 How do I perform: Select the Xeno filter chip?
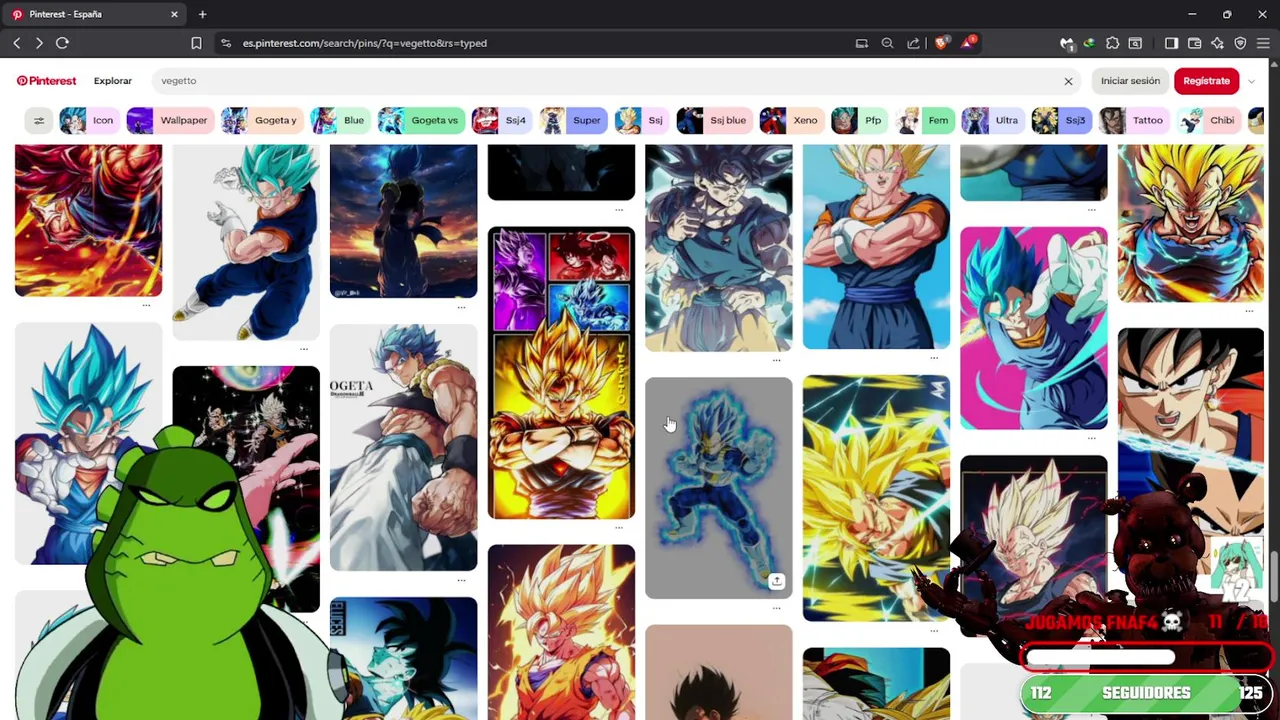[791, 120]
